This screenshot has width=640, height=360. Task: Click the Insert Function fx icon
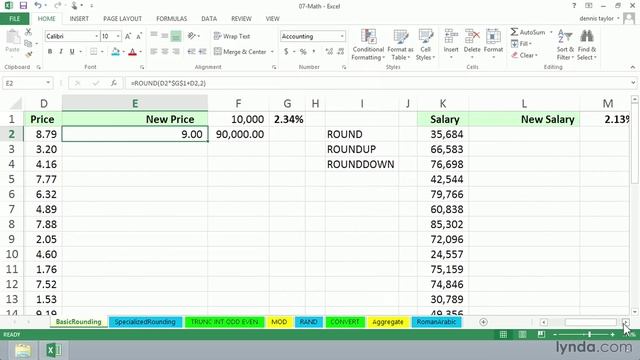point(114,83)
